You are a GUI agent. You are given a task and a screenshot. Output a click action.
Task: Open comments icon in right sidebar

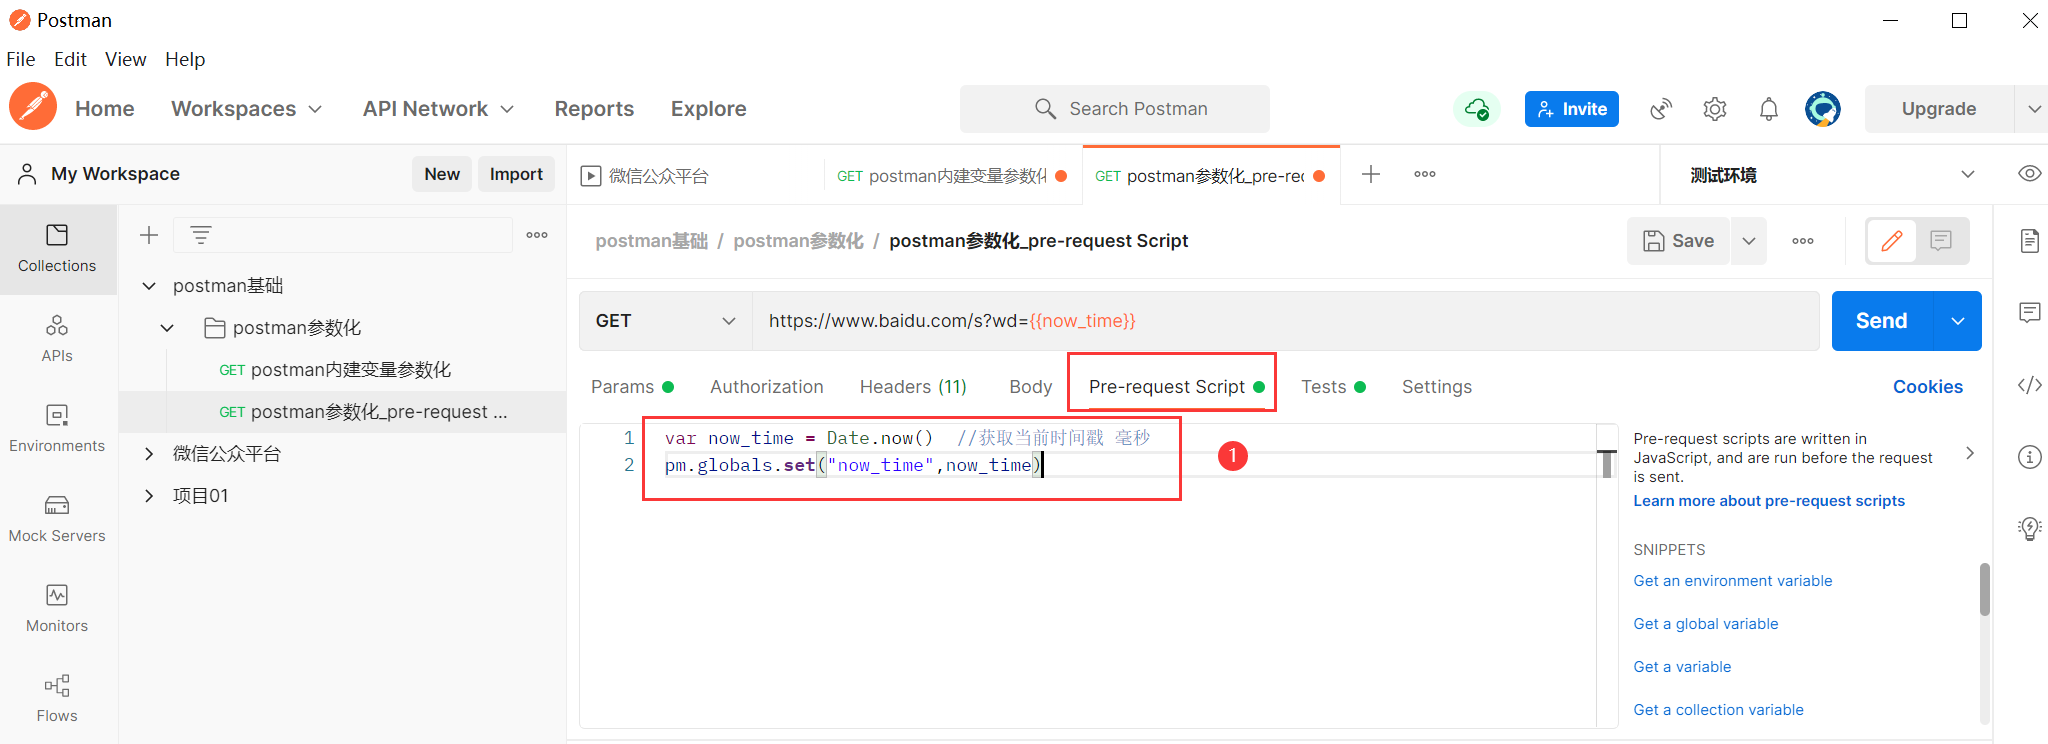(2029, 313)
